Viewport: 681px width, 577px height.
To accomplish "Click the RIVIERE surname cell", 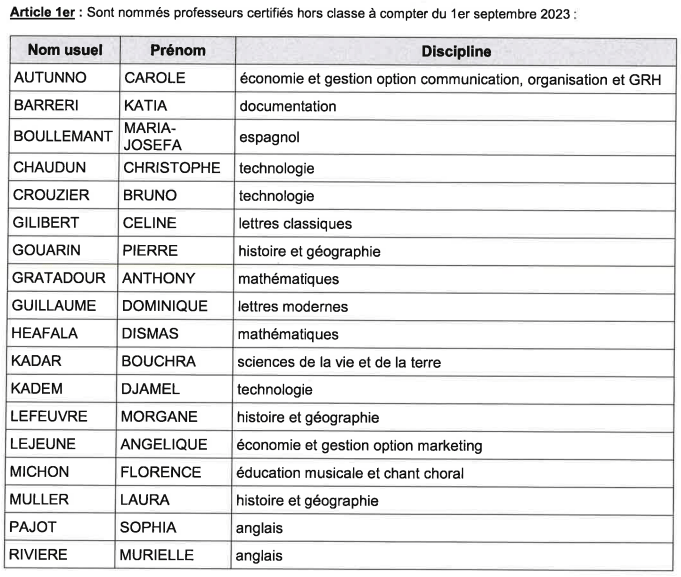I will (x=45, y=555).
